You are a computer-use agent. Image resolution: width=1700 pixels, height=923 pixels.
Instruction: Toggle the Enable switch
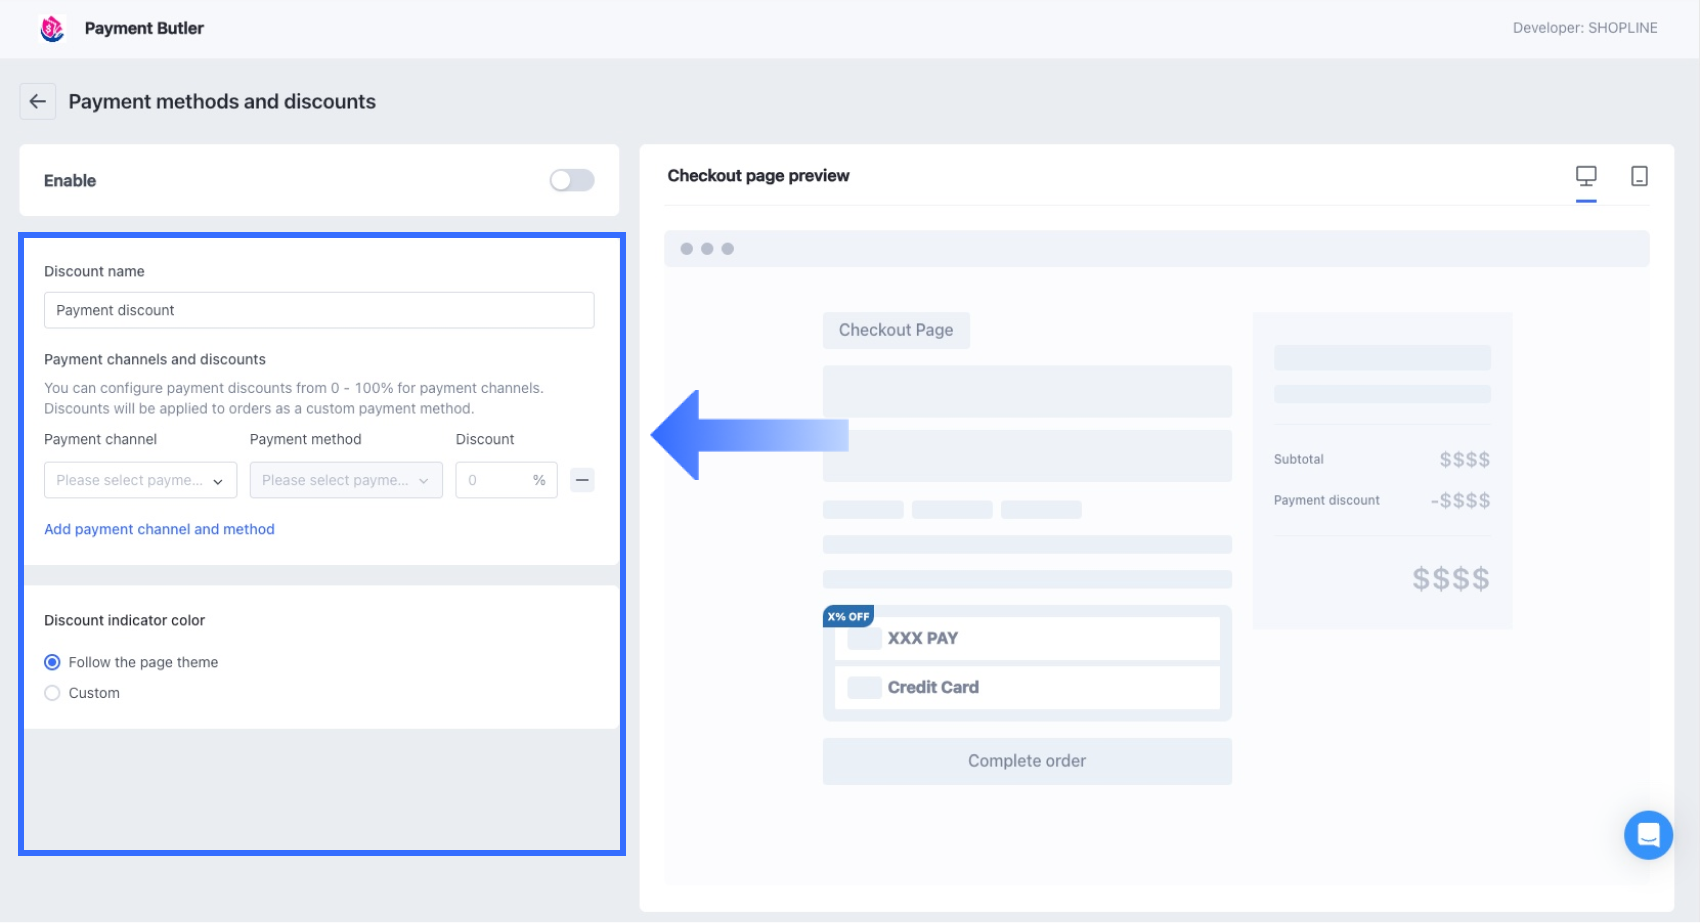tap(572, 180)
